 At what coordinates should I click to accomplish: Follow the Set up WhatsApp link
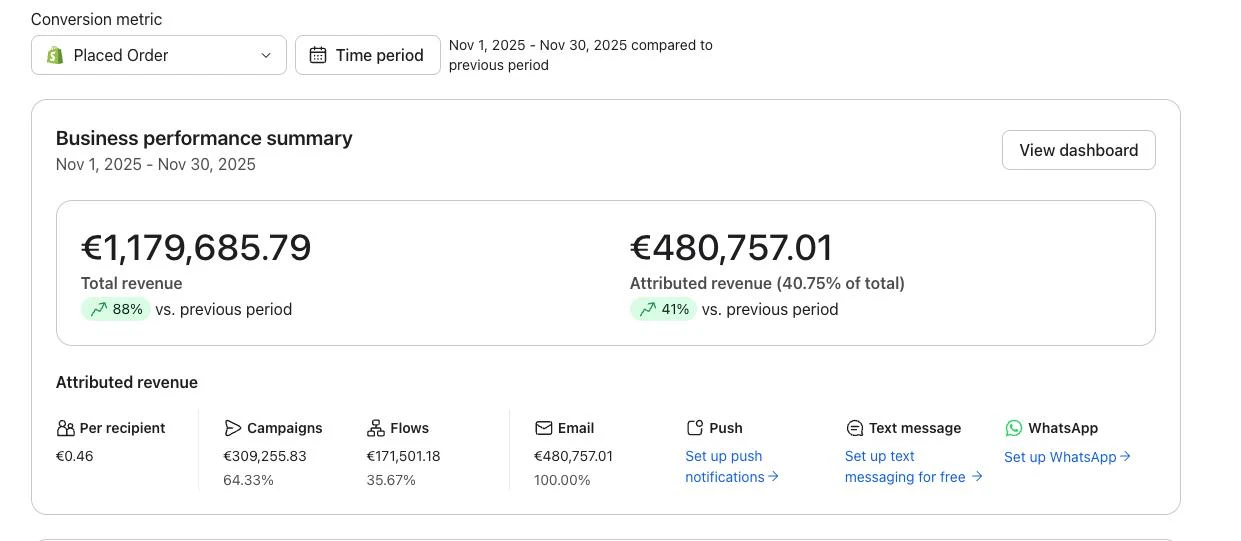1067,457
